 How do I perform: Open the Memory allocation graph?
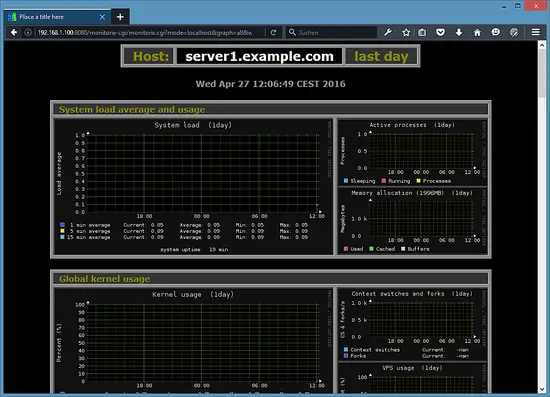click(412, 221)
